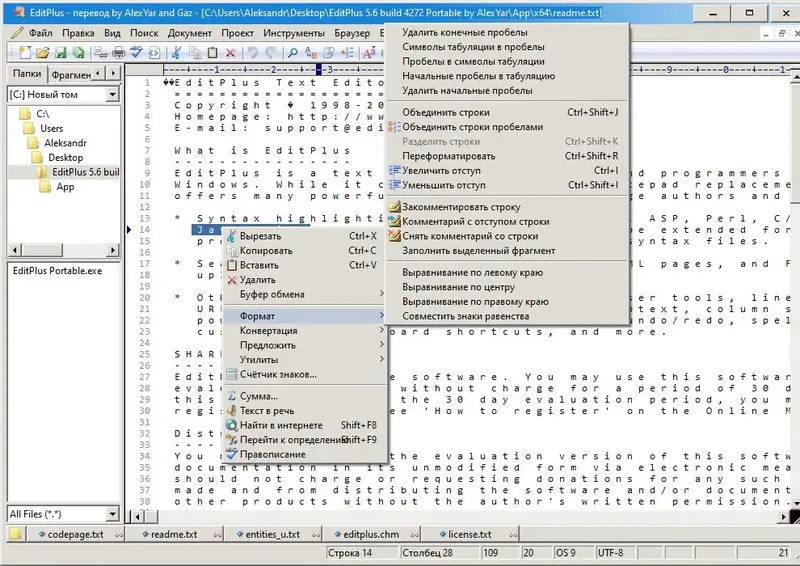Click the Redo arrow toolbar icon
Image resolution: width=800 pixels, height=566 pixels.
pos(270,53)
